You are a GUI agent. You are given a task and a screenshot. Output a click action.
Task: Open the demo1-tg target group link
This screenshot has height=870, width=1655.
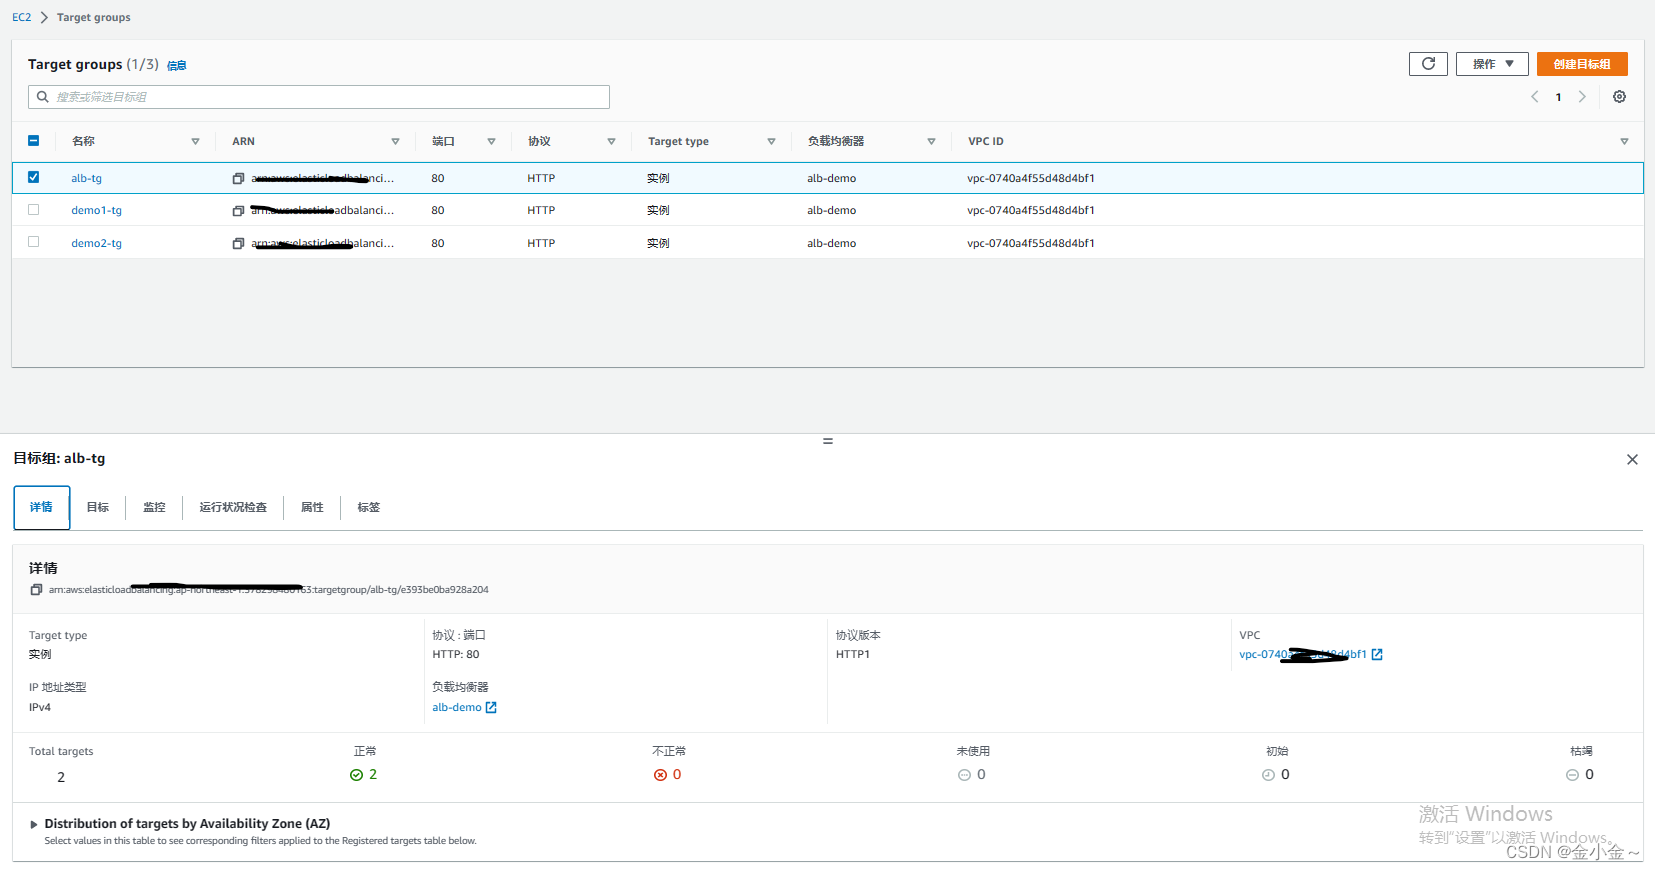click(x=96, y=211)
